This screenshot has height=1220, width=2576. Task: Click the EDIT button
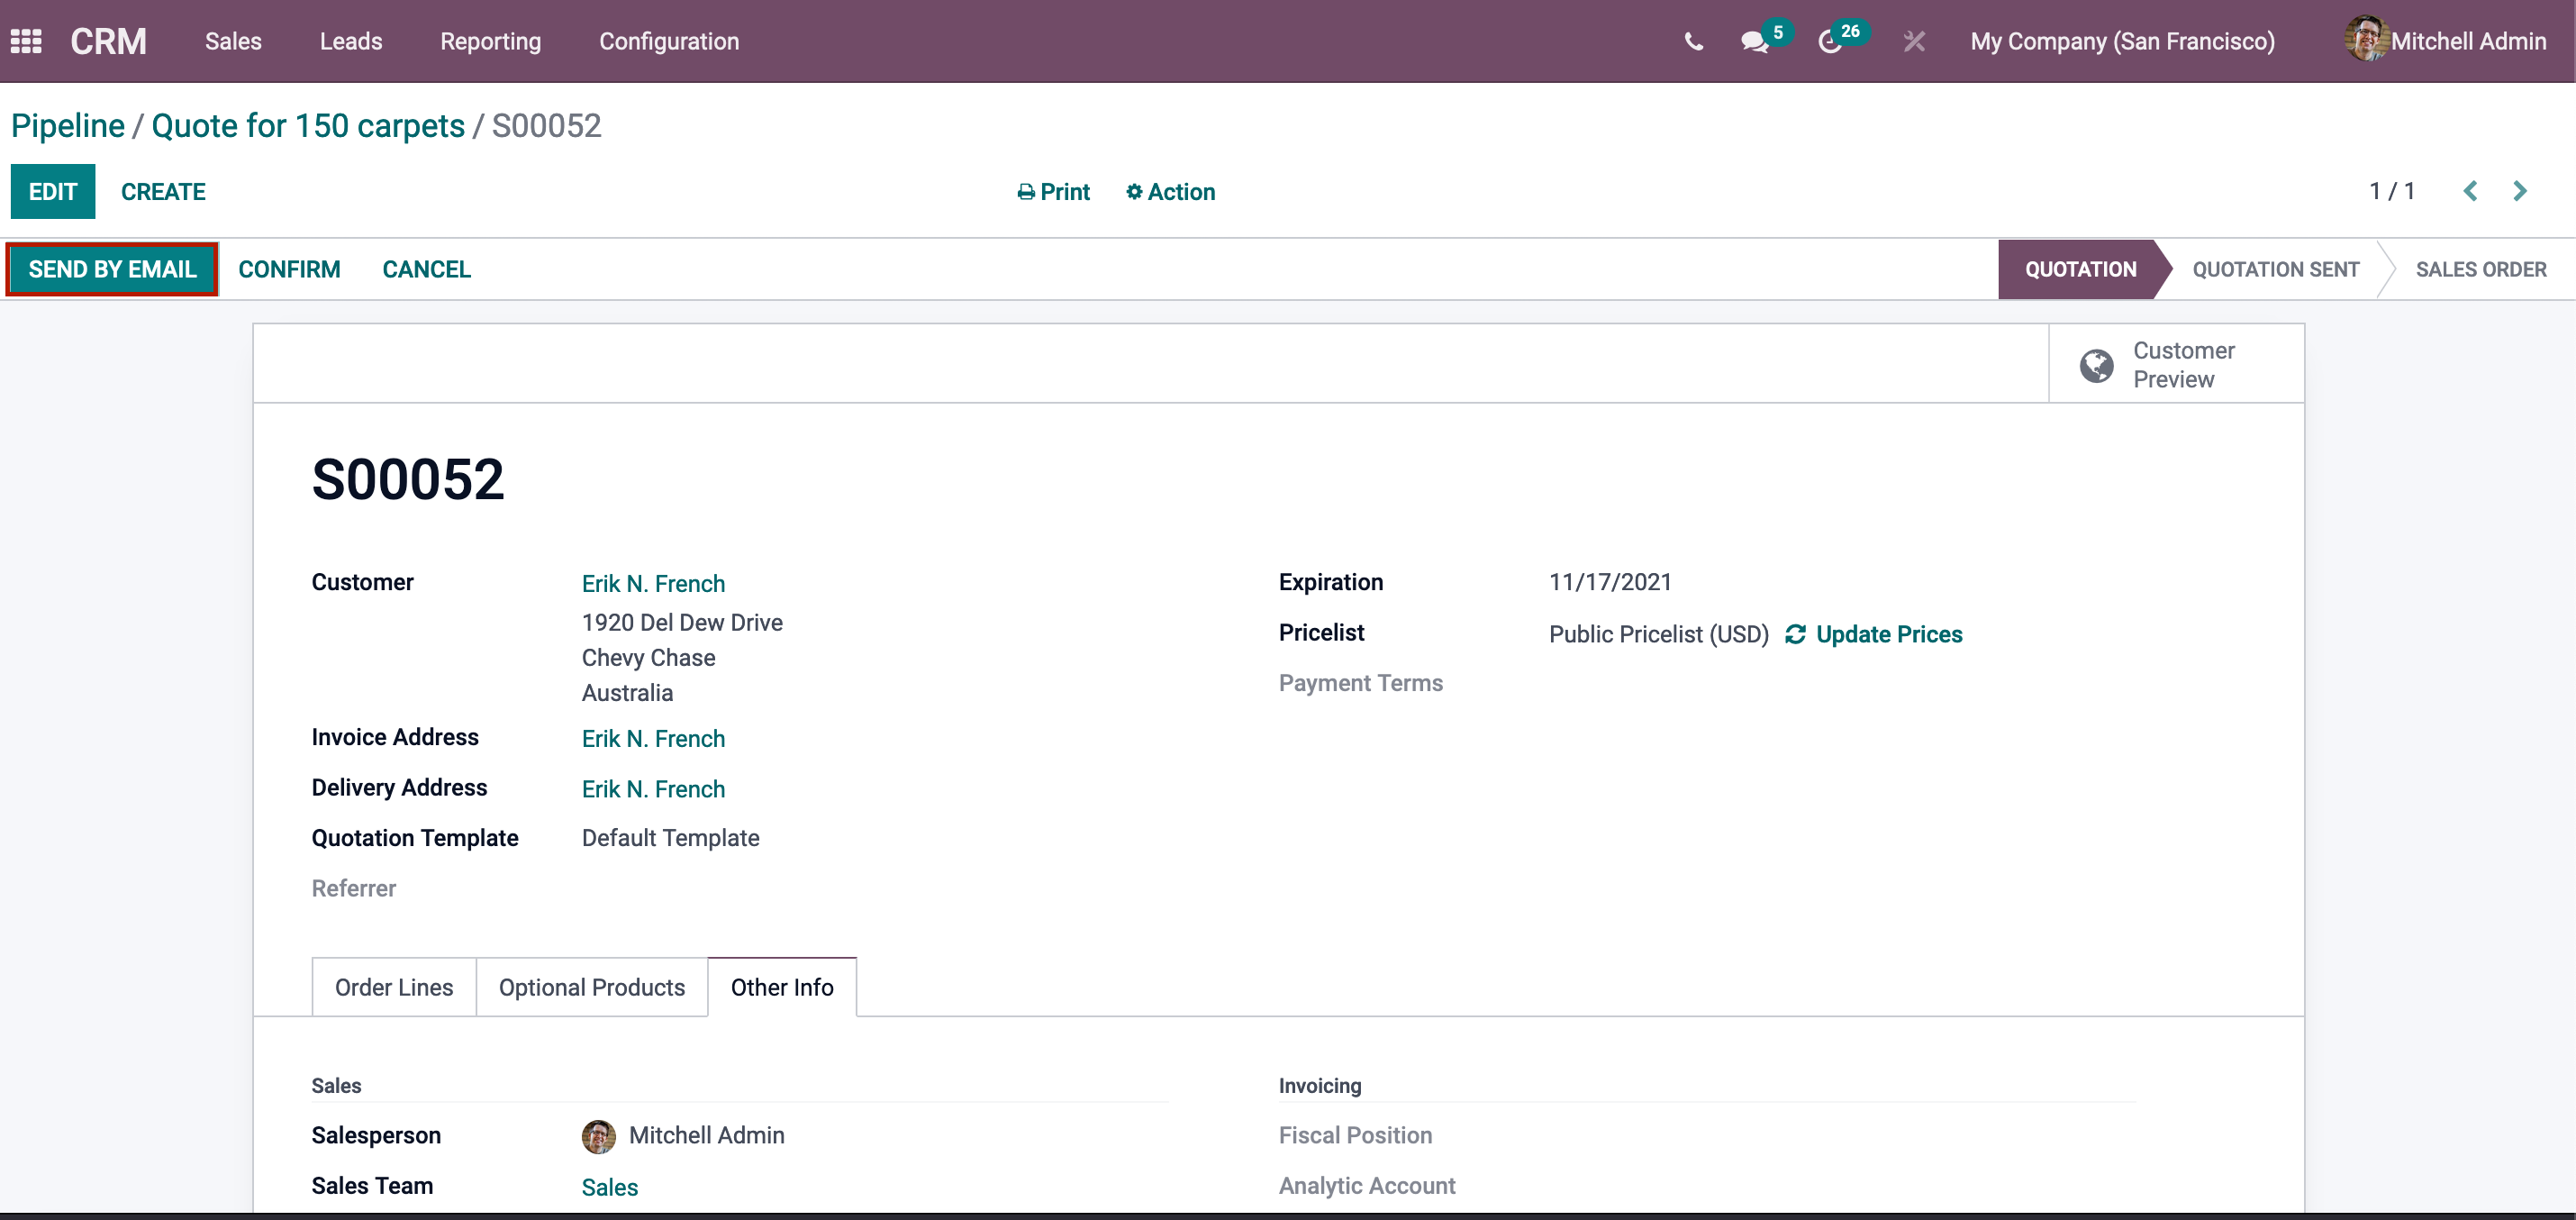(53, 191)
